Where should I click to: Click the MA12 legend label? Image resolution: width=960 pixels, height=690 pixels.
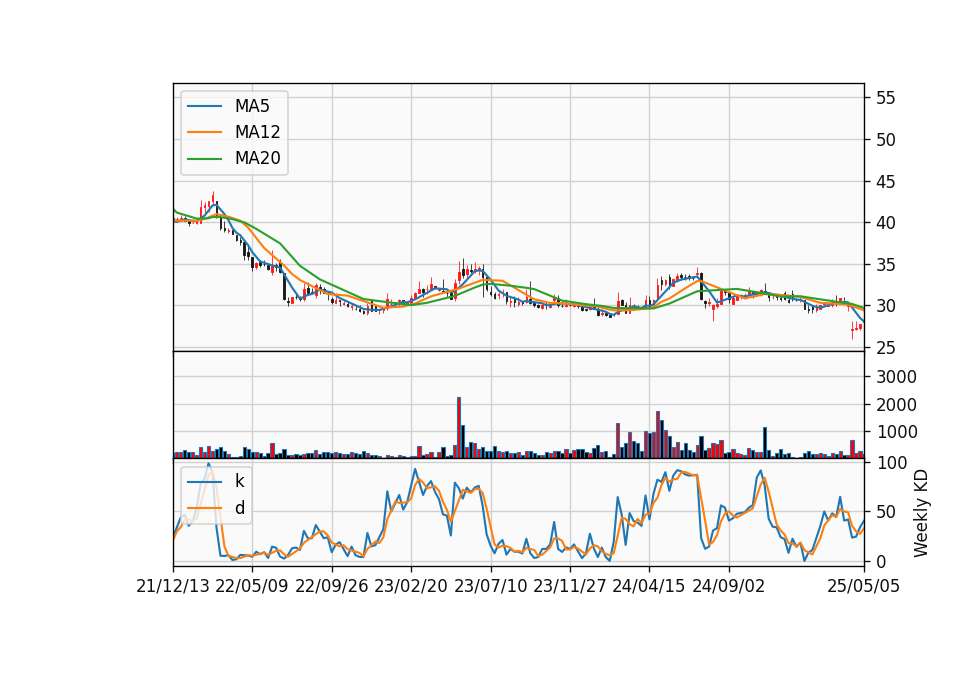(x=257, y=132)
